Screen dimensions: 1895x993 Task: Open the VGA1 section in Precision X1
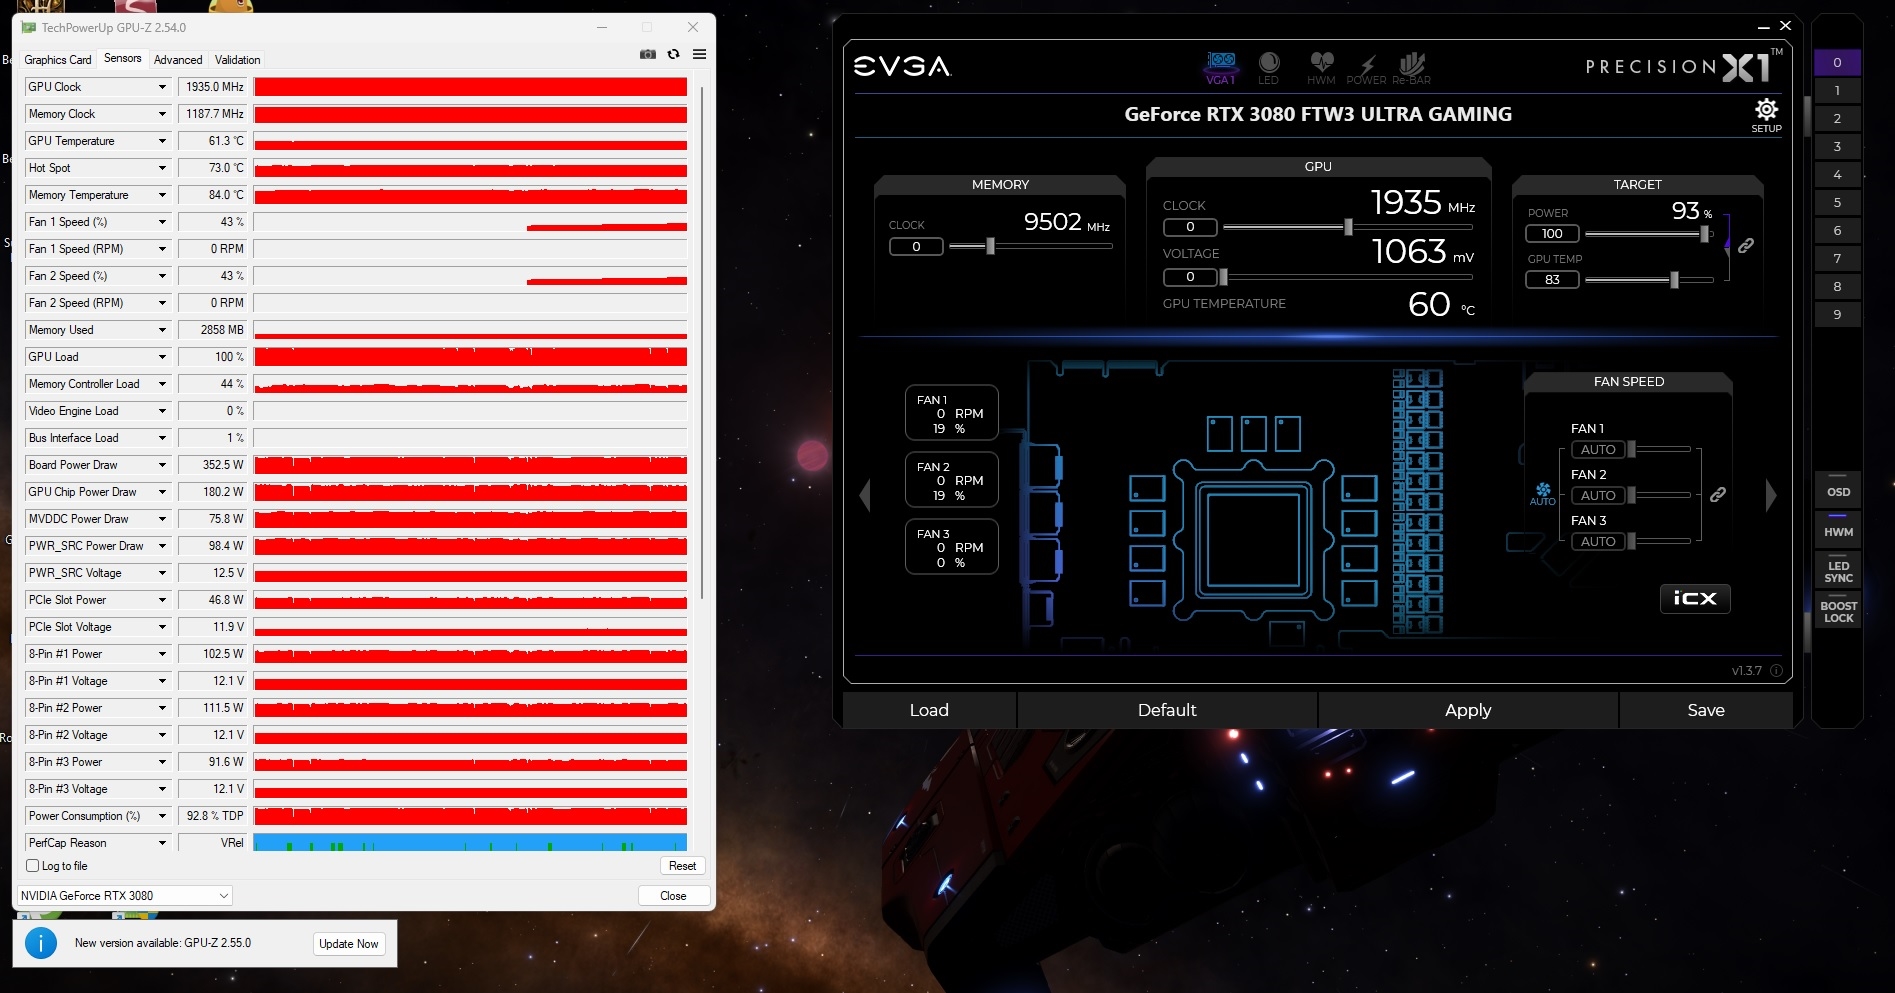tap(1221, 68)
